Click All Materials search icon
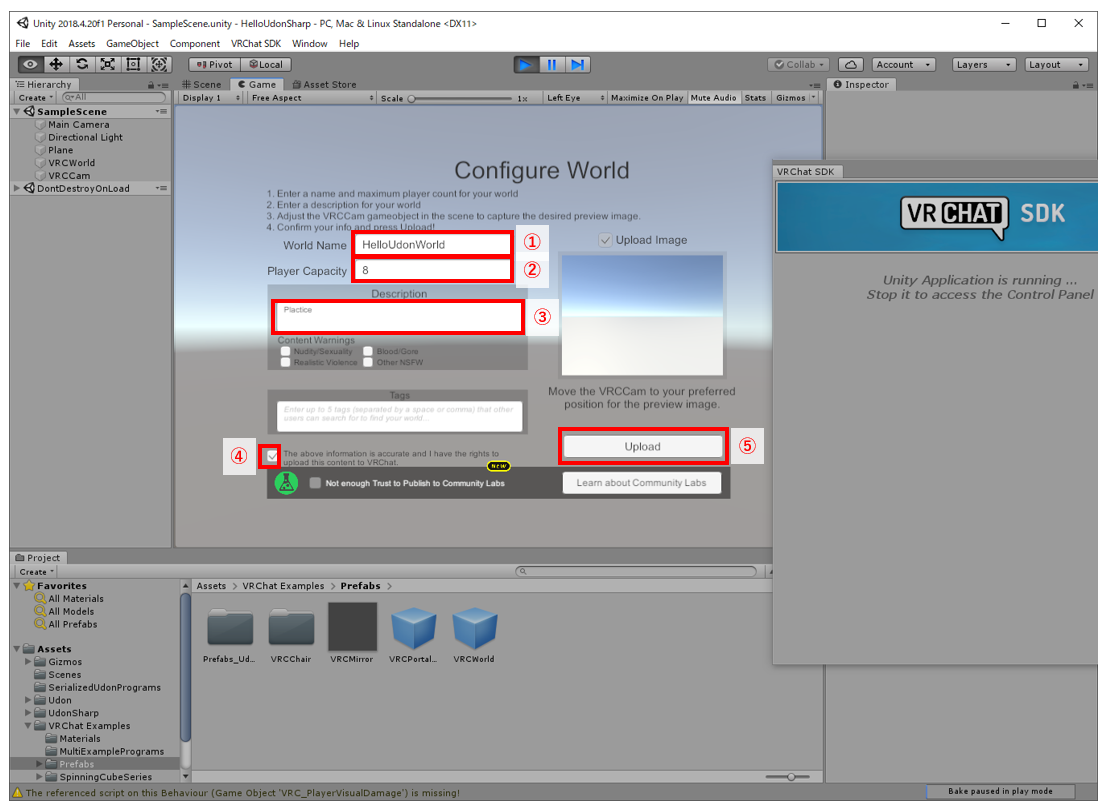The height and width of the screenshot is (810, 1107). click(x=40, y=599)
